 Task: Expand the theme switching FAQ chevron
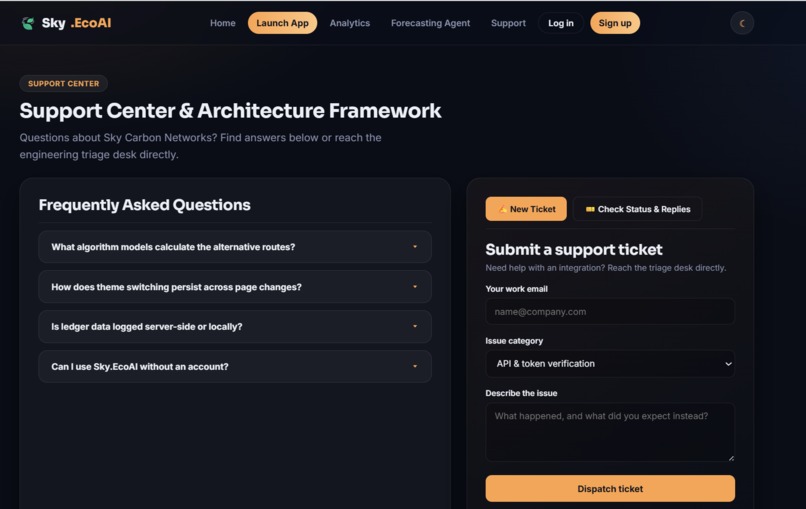[415, 286]
